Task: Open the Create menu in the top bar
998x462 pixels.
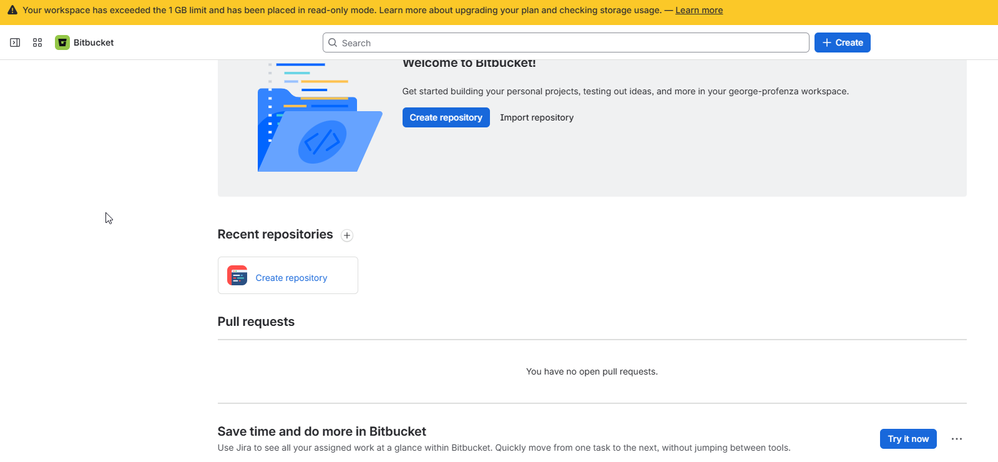Action: (842, 43)
